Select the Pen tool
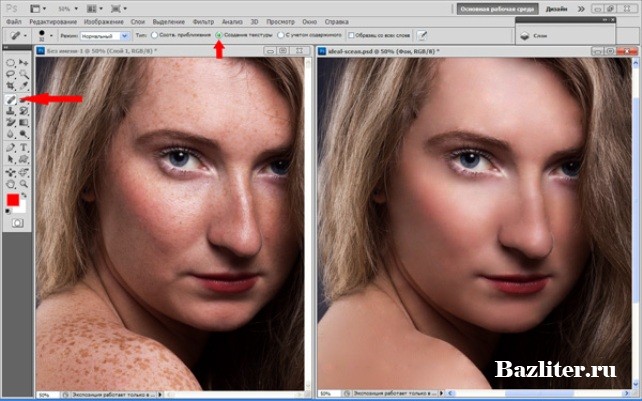Image resolution: width=642 pixels, height=401 pixels. click(11, 147)
